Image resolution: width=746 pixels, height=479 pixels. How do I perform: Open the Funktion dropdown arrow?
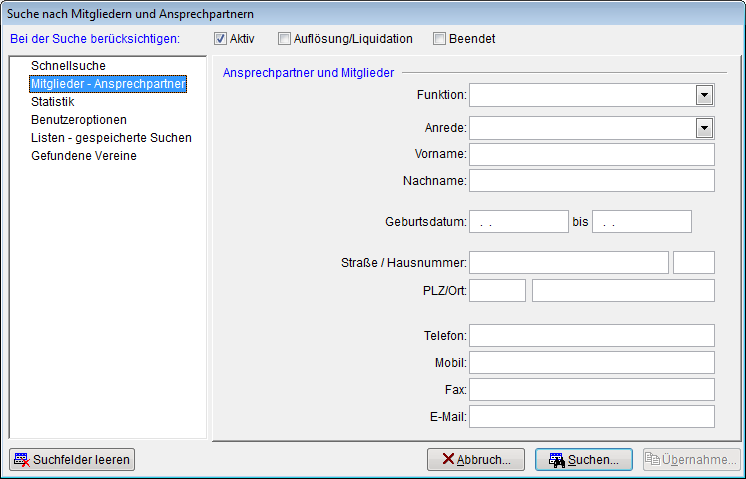tap(704, 95)
